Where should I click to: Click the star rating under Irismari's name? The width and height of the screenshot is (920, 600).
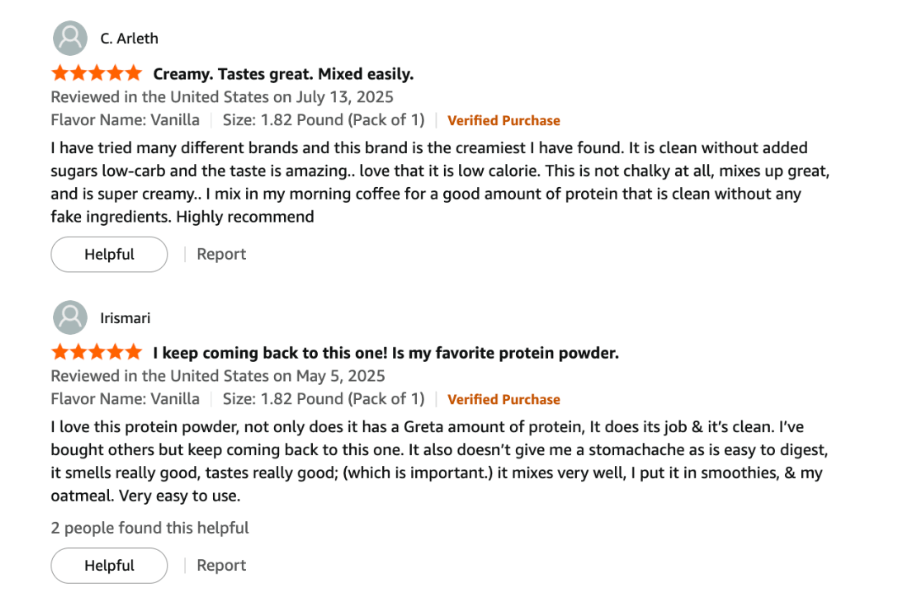pos(96,352)
